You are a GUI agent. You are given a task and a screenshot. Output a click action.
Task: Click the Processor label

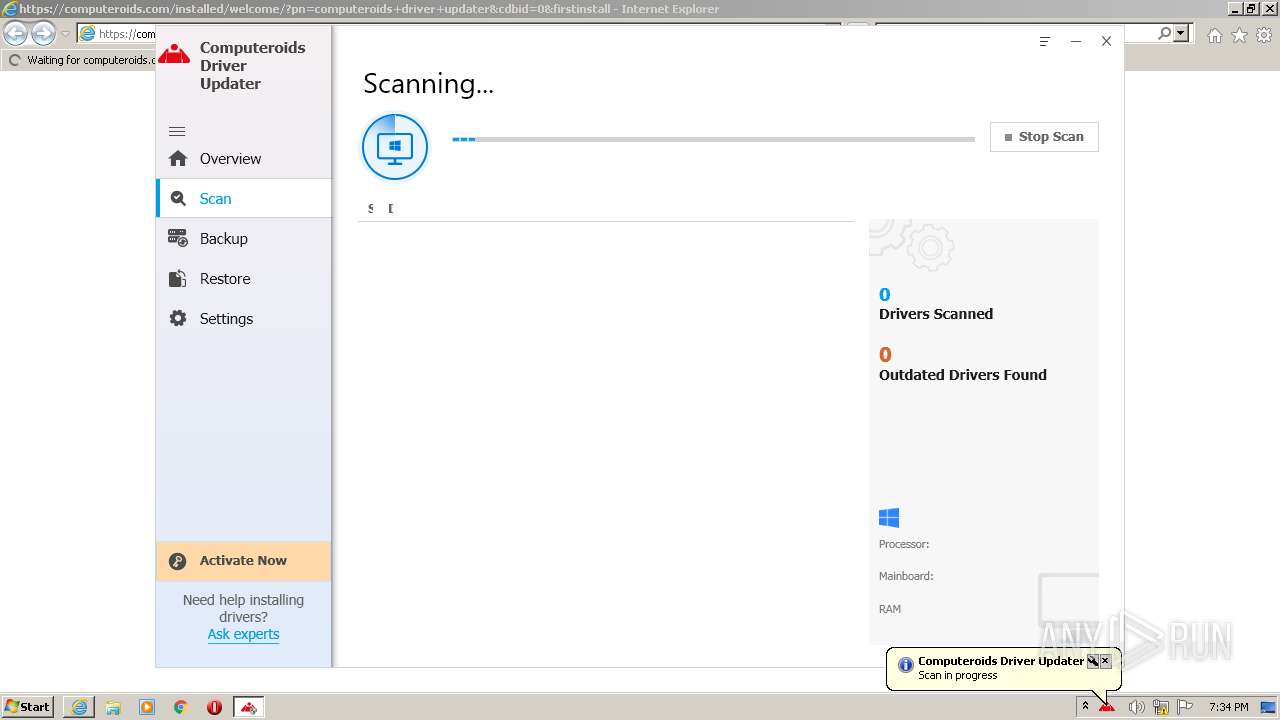click(x=904, y=544)
